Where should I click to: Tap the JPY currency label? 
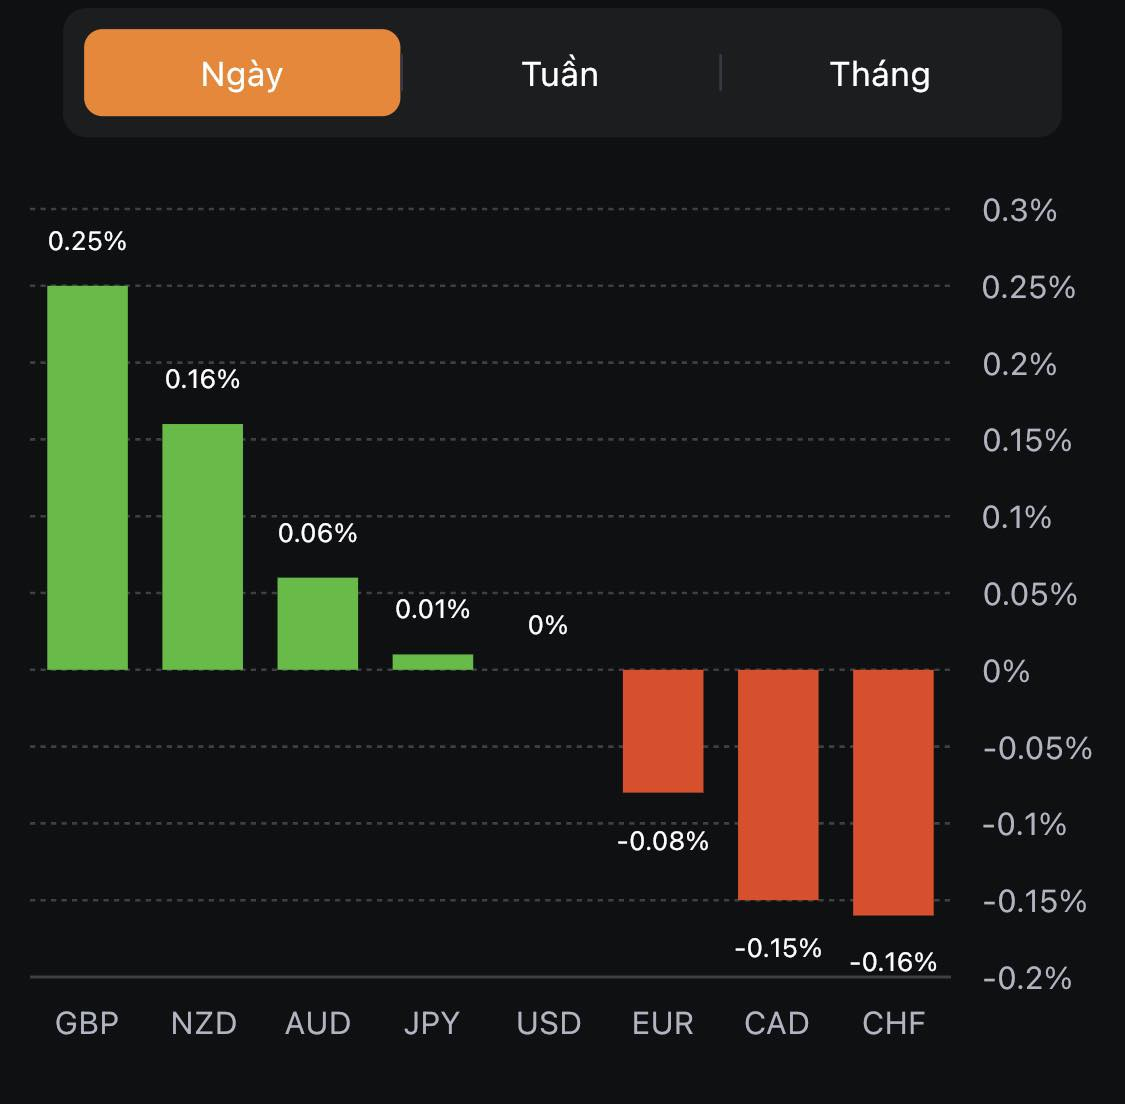432,1023
